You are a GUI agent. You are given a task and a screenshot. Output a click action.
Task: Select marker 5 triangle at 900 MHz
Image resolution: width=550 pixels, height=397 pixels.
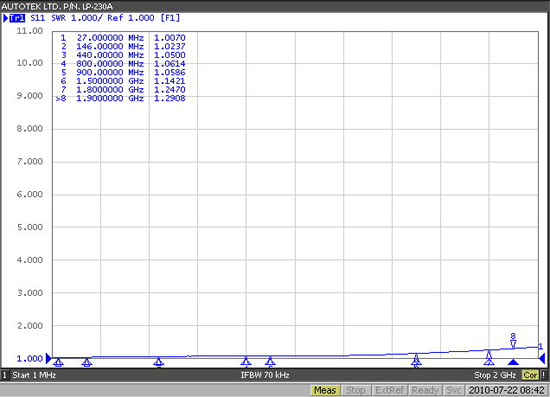point(270,361)
